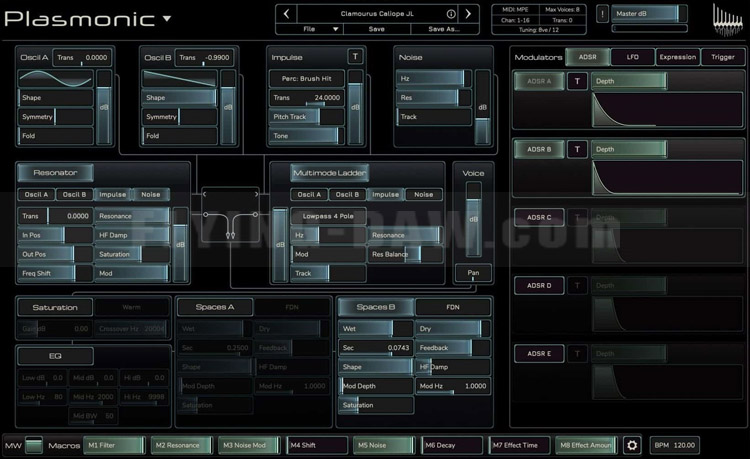Click the Spaces B module button

tap(376, 307)
